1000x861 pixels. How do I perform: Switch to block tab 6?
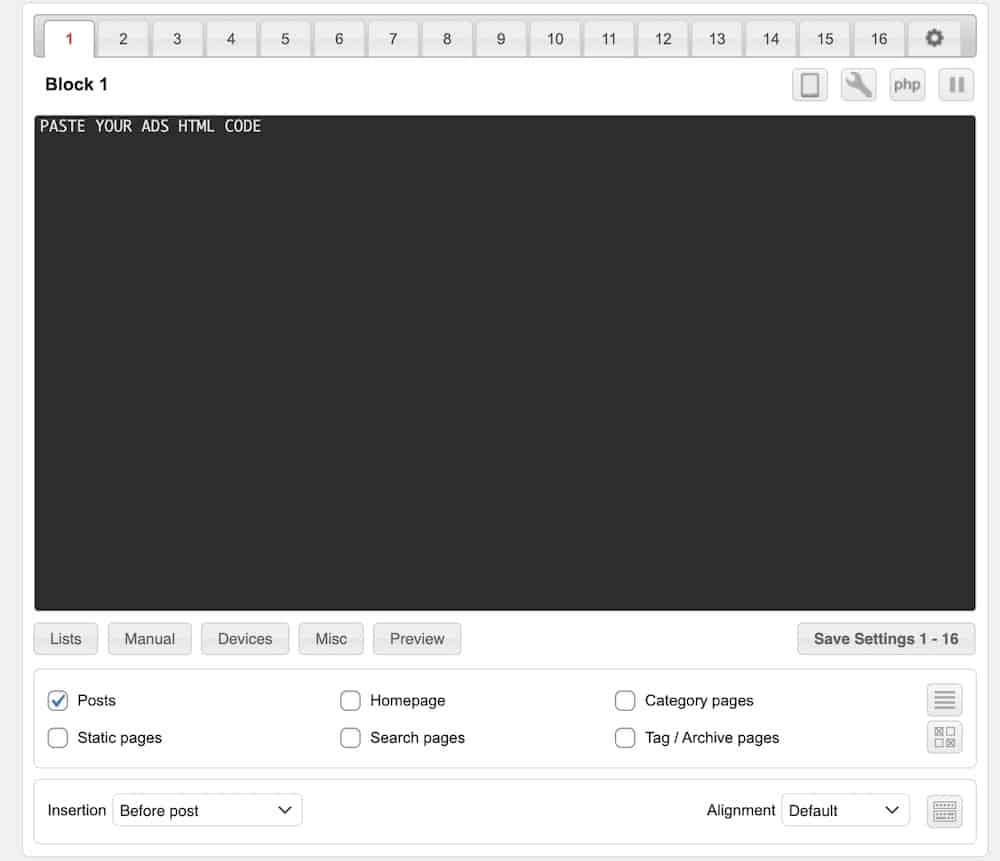coord(339,39)
